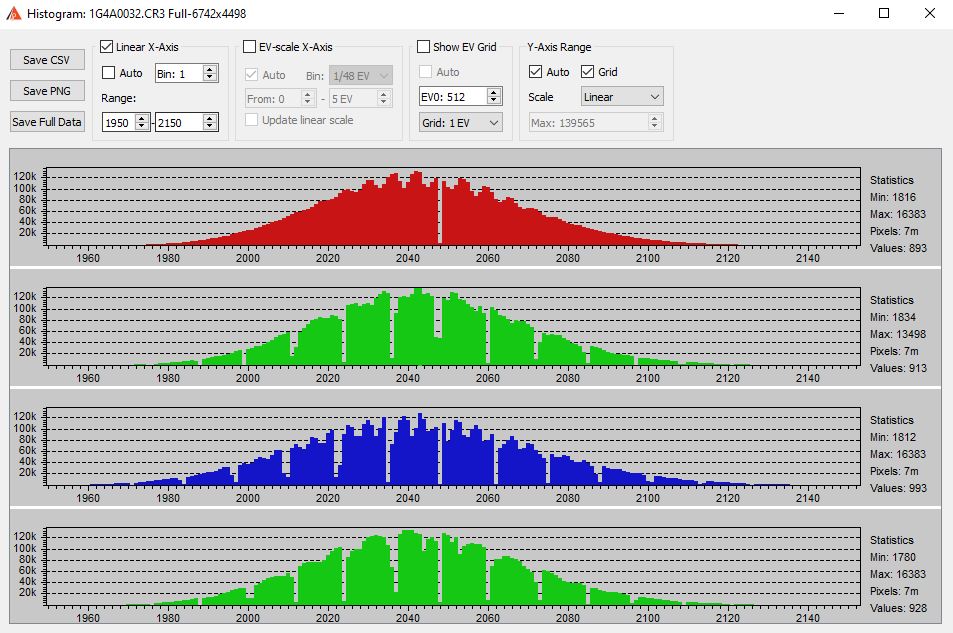Click the Save CSV button
Screen dimensions: 953x633
47,60
